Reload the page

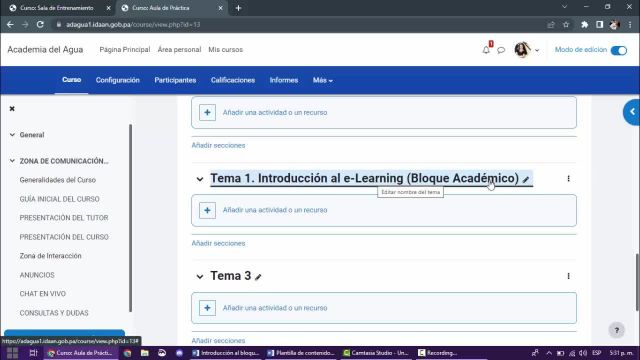[x=40, y=24]
